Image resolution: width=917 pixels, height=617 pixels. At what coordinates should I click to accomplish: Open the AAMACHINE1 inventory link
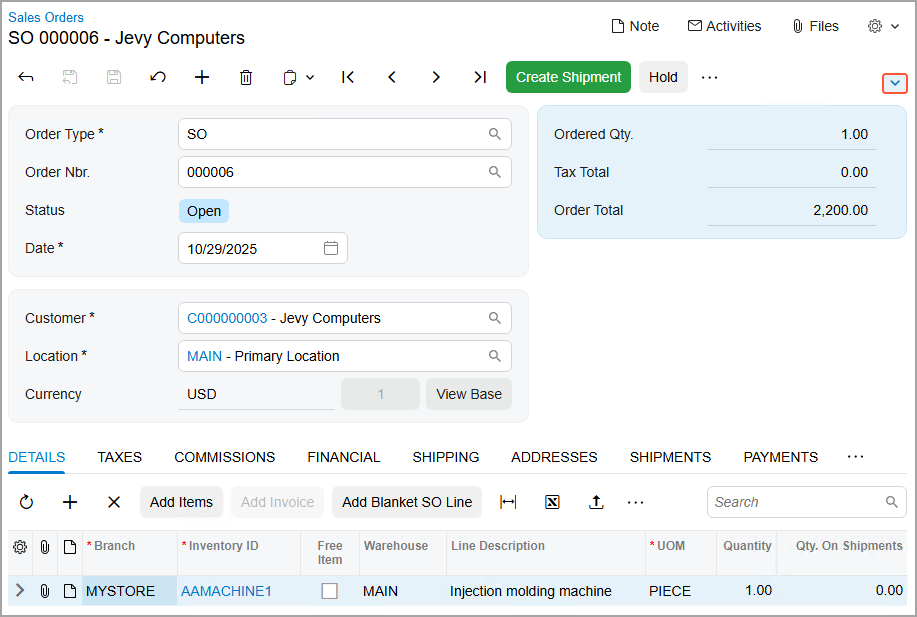click(x=226, y=591)
